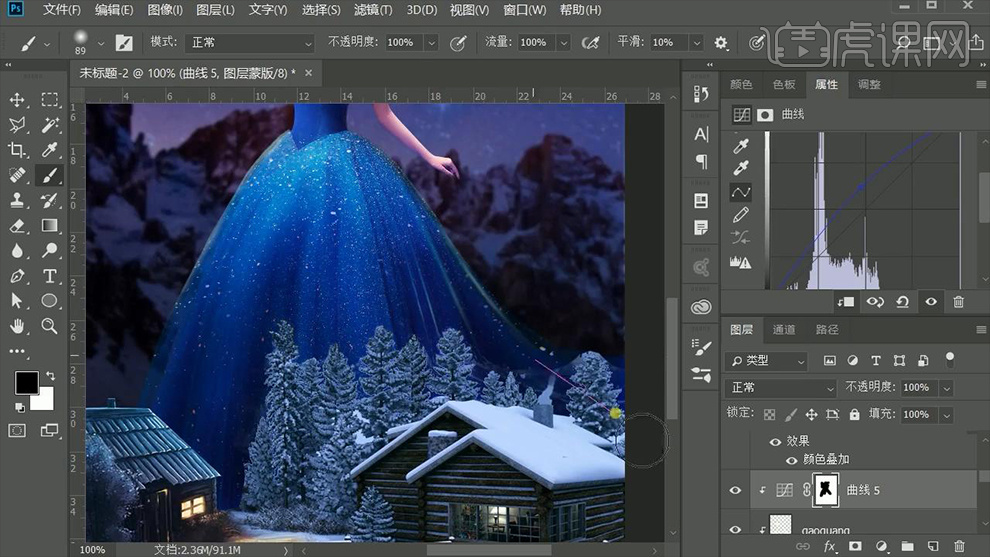Select the Horizontal Type tool

49,276
